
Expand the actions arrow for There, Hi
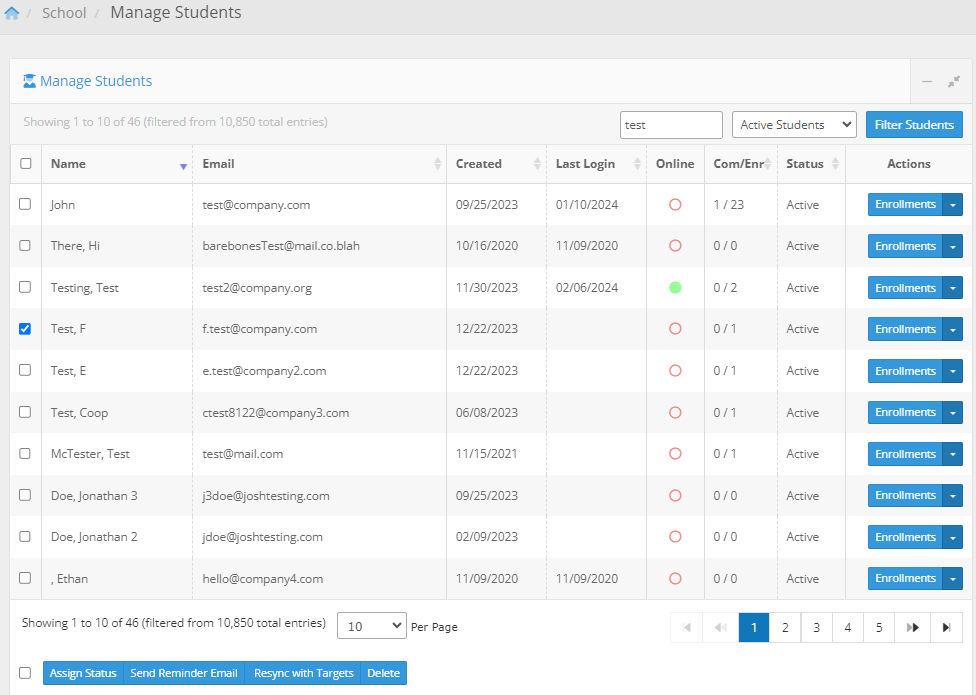click(952, 246)
